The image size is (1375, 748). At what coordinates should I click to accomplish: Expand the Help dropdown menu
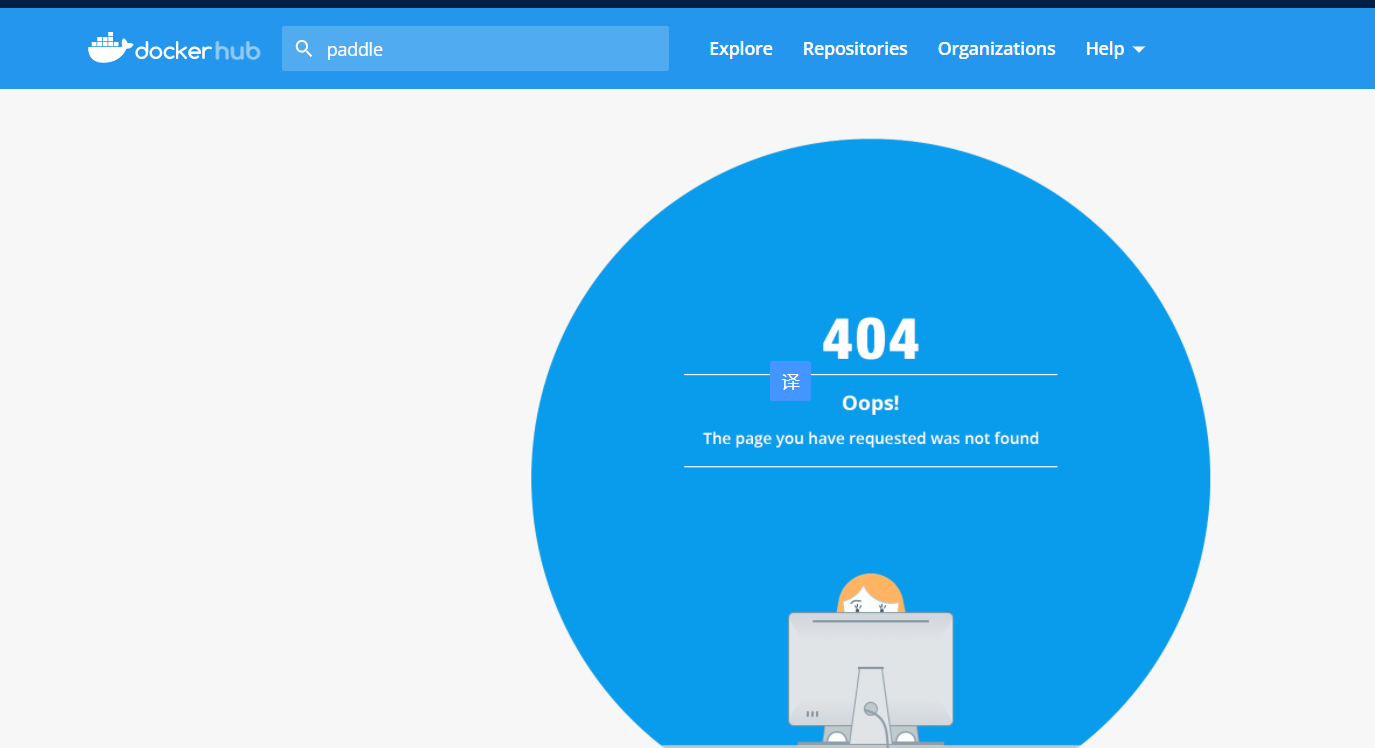tap(1113, 48)
